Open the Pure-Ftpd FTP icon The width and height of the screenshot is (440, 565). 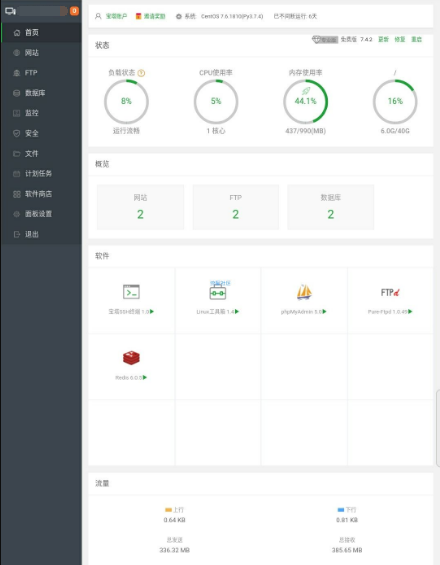click(390, 292)
